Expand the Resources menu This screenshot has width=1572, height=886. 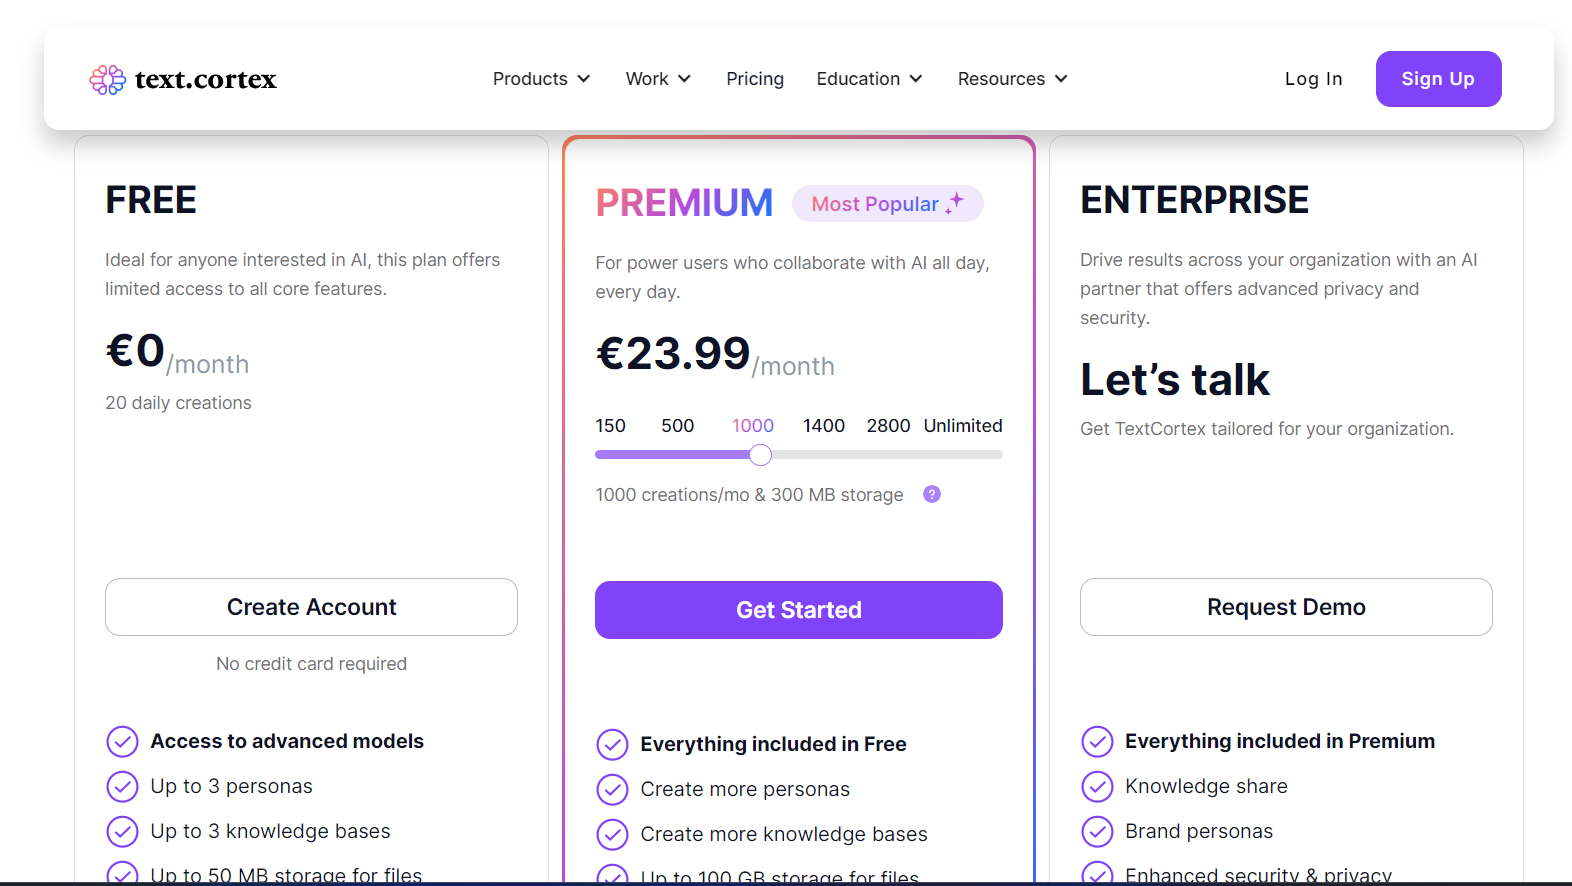pyautogui.click(x=1012, y=79)
